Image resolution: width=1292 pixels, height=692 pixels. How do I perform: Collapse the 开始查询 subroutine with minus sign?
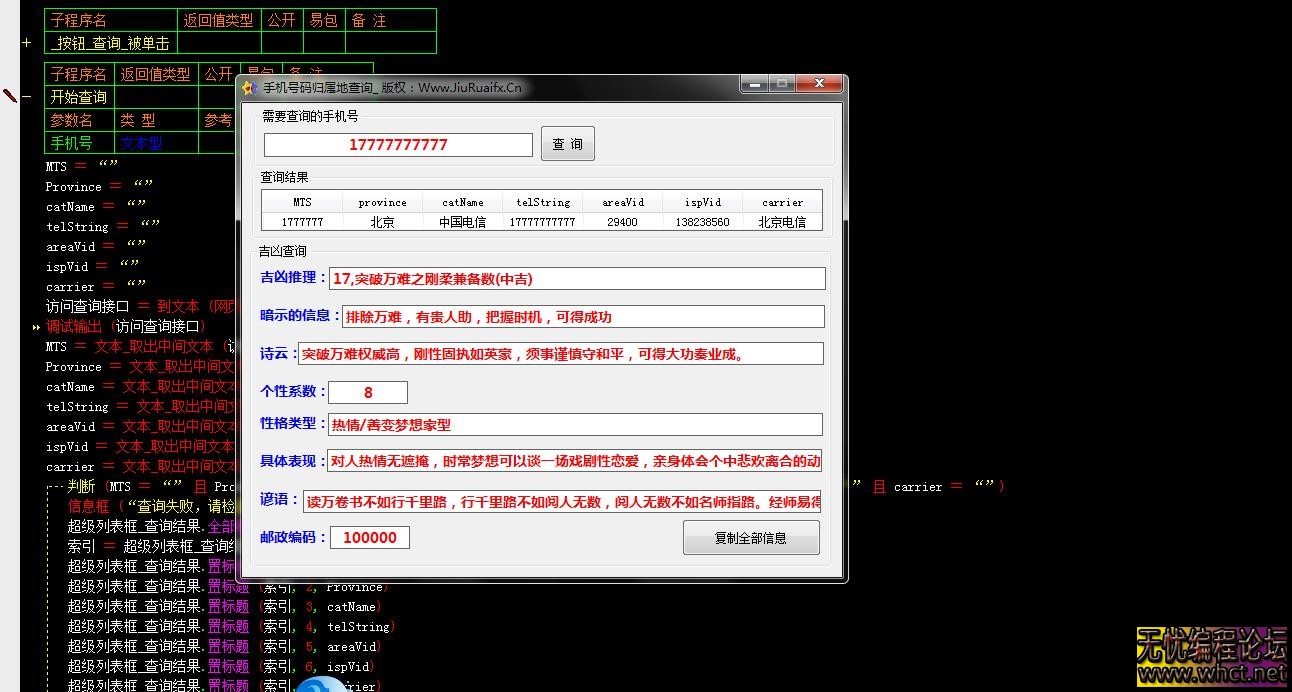coord(27,97)
